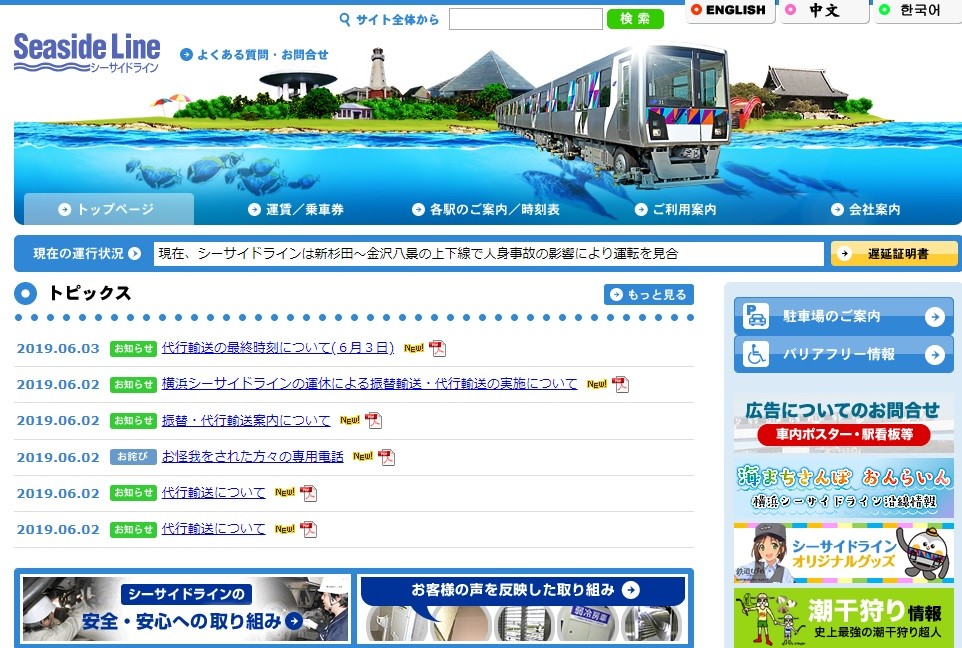Viewport: 962px width, 648px height.
Task: Click the wheelchair icon for barrier-free info
Action: click(754, 354)
